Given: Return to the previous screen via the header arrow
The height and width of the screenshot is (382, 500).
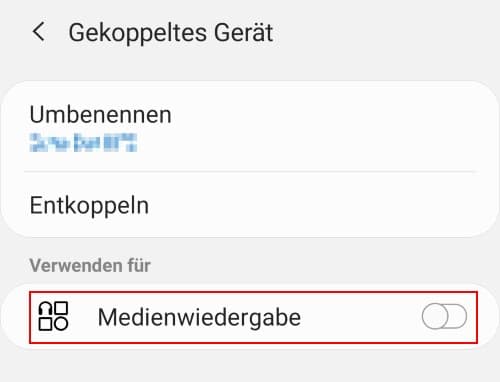Looking at the screenshot, I should point(38,32).
